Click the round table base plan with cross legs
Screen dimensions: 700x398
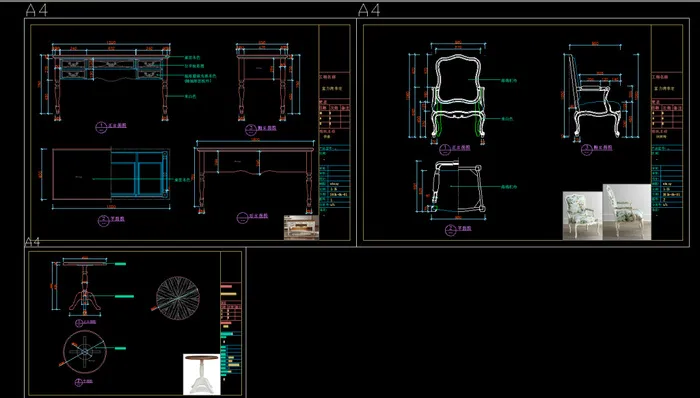(85, 352)
